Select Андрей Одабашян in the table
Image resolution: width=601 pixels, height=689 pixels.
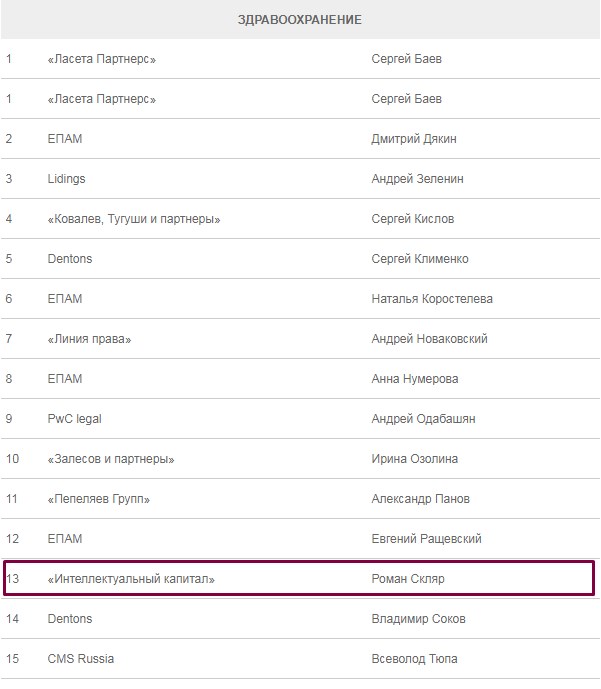pos(423,419)
